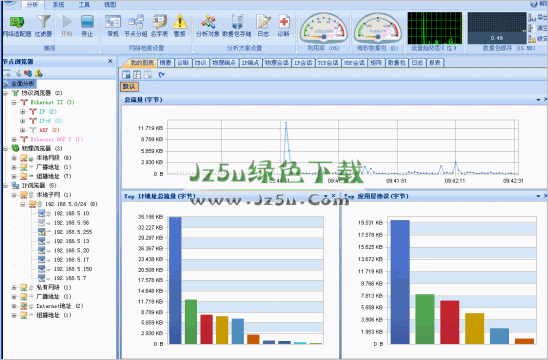Select host 192.168.5.10 in tree

point(71,213)
